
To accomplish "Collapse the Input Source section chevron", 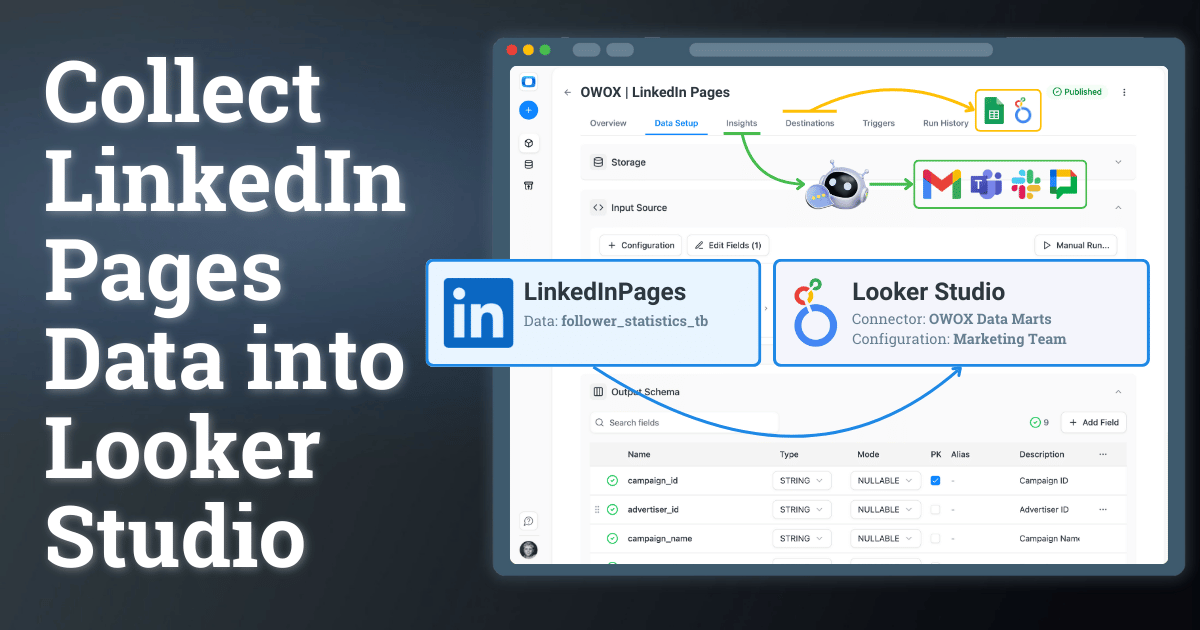I will tap(1118, 208).
